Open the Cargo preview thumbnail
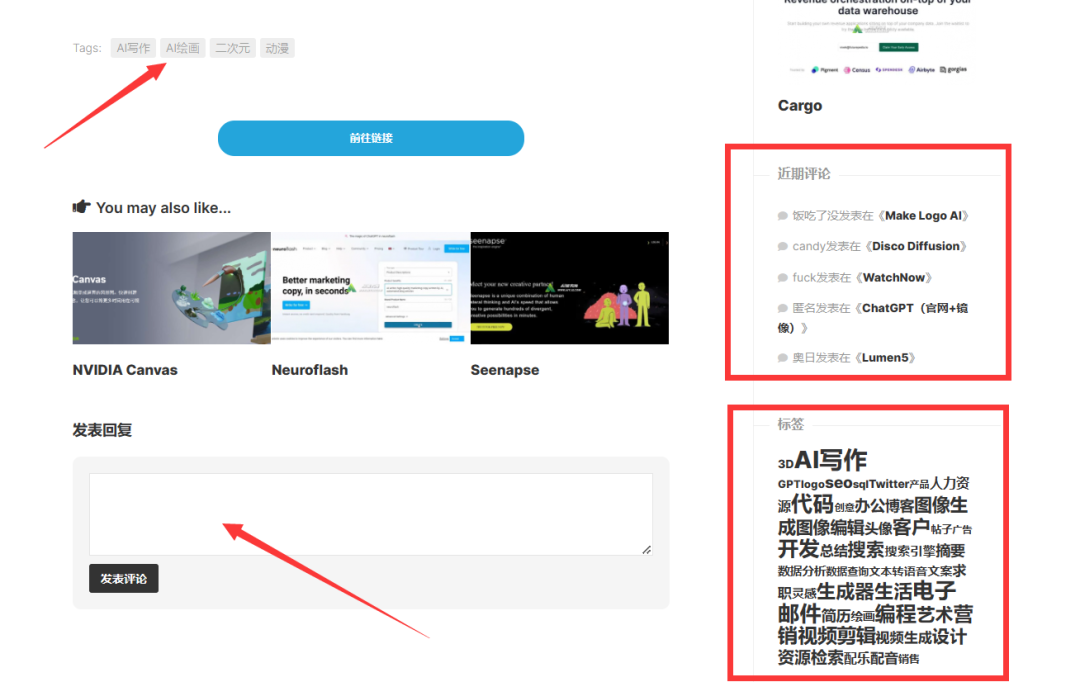The image size is (1080, 682). (x=878, y=38)
